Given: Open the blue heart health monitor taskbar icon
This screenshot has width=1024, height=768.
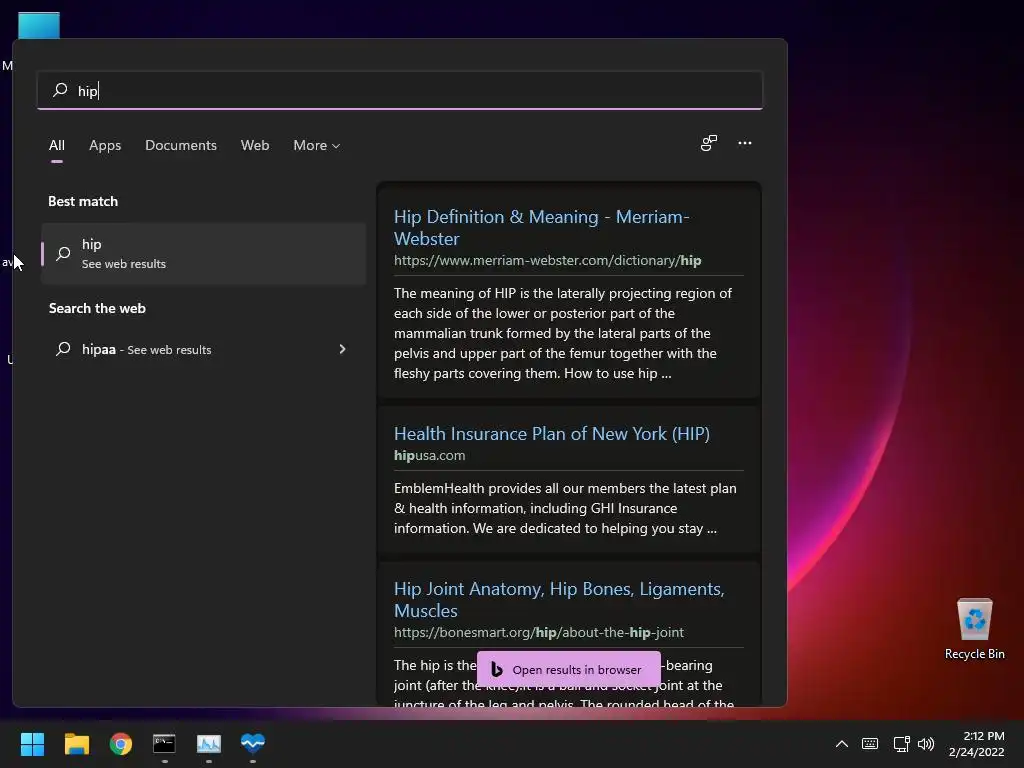Looking at the screenshot, I should pos(253,743).
